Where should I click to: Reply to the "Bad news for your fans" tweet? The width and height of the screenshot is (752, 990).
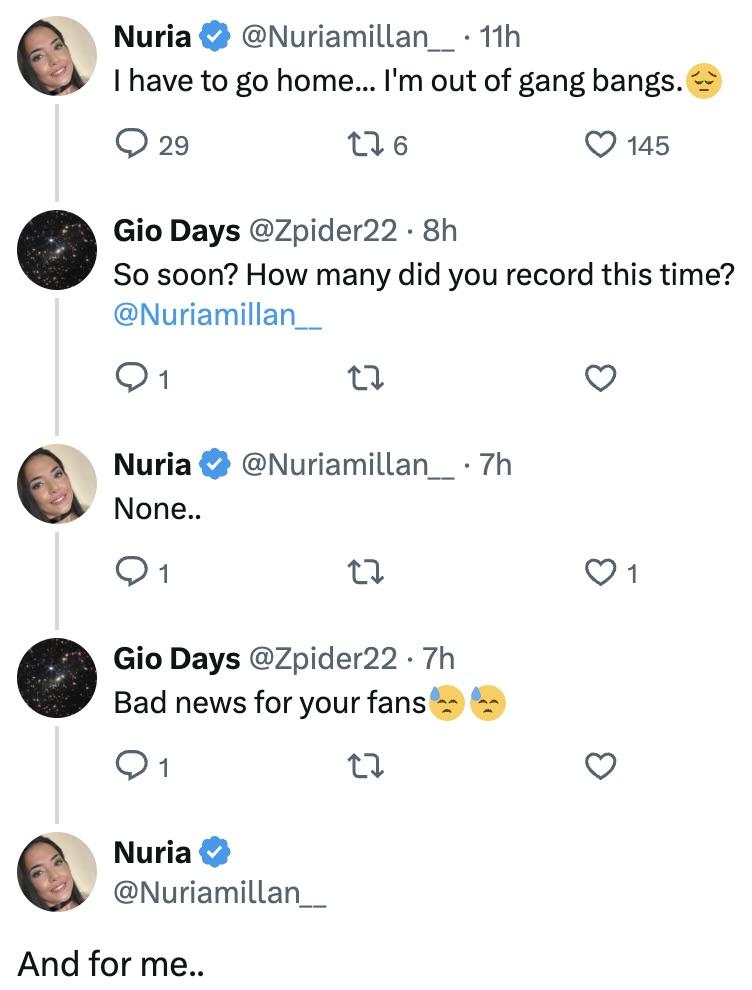coord(133,766)
